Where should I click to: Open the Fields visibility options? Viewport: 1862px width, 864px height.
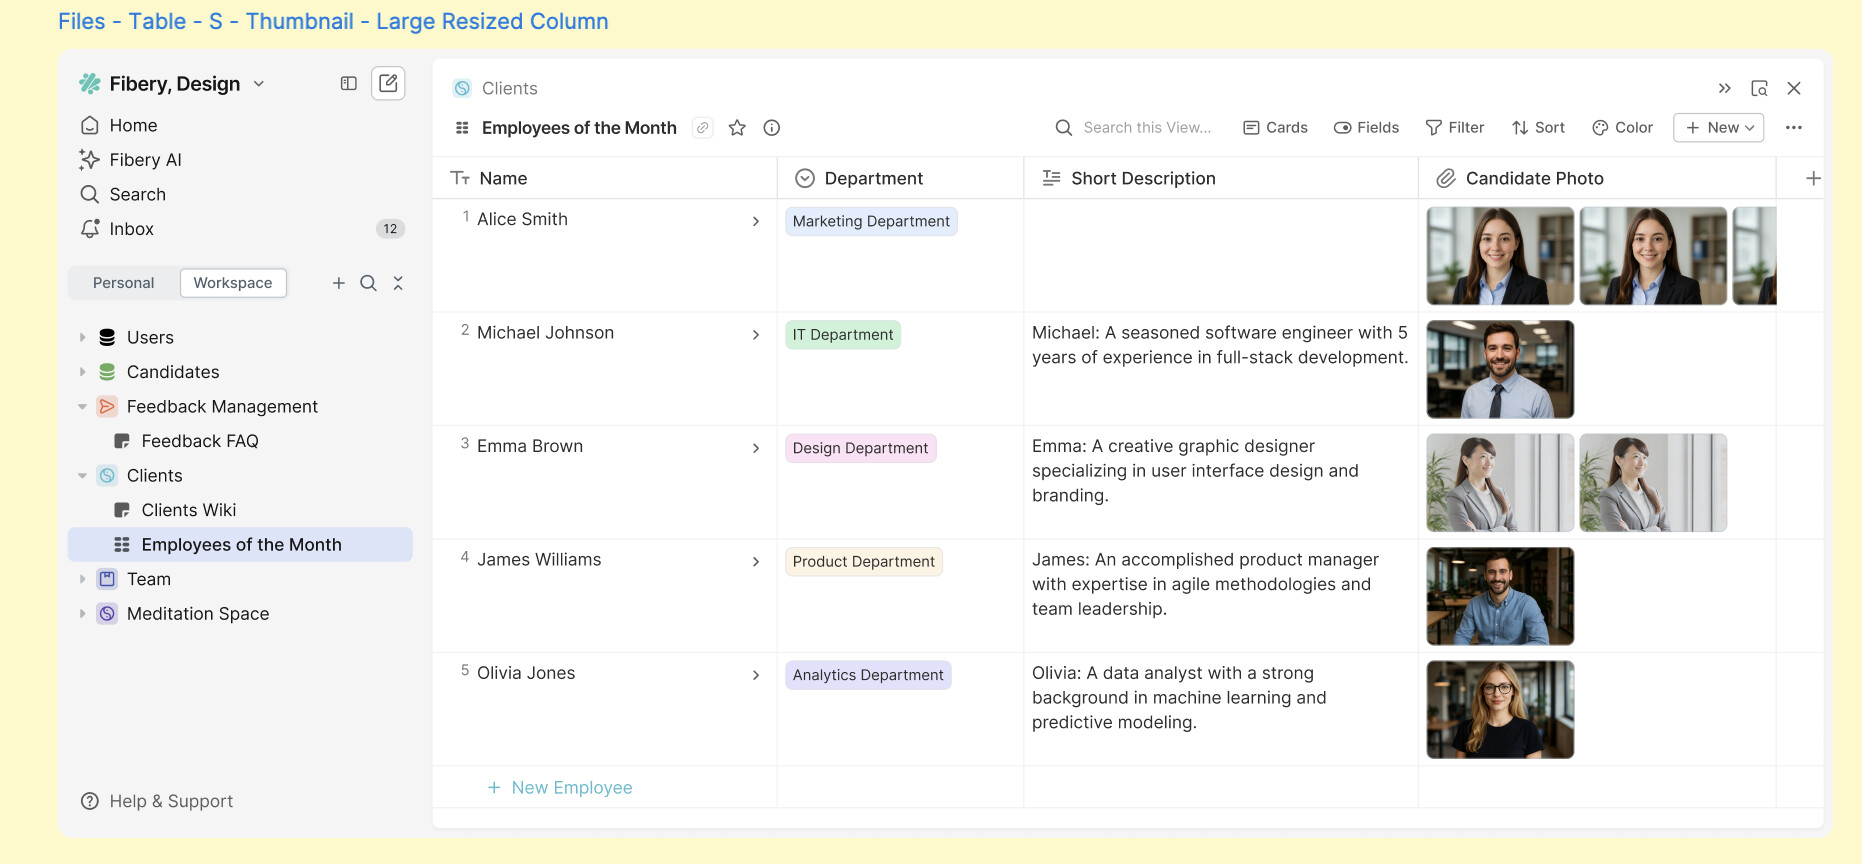pos(1366,128)
